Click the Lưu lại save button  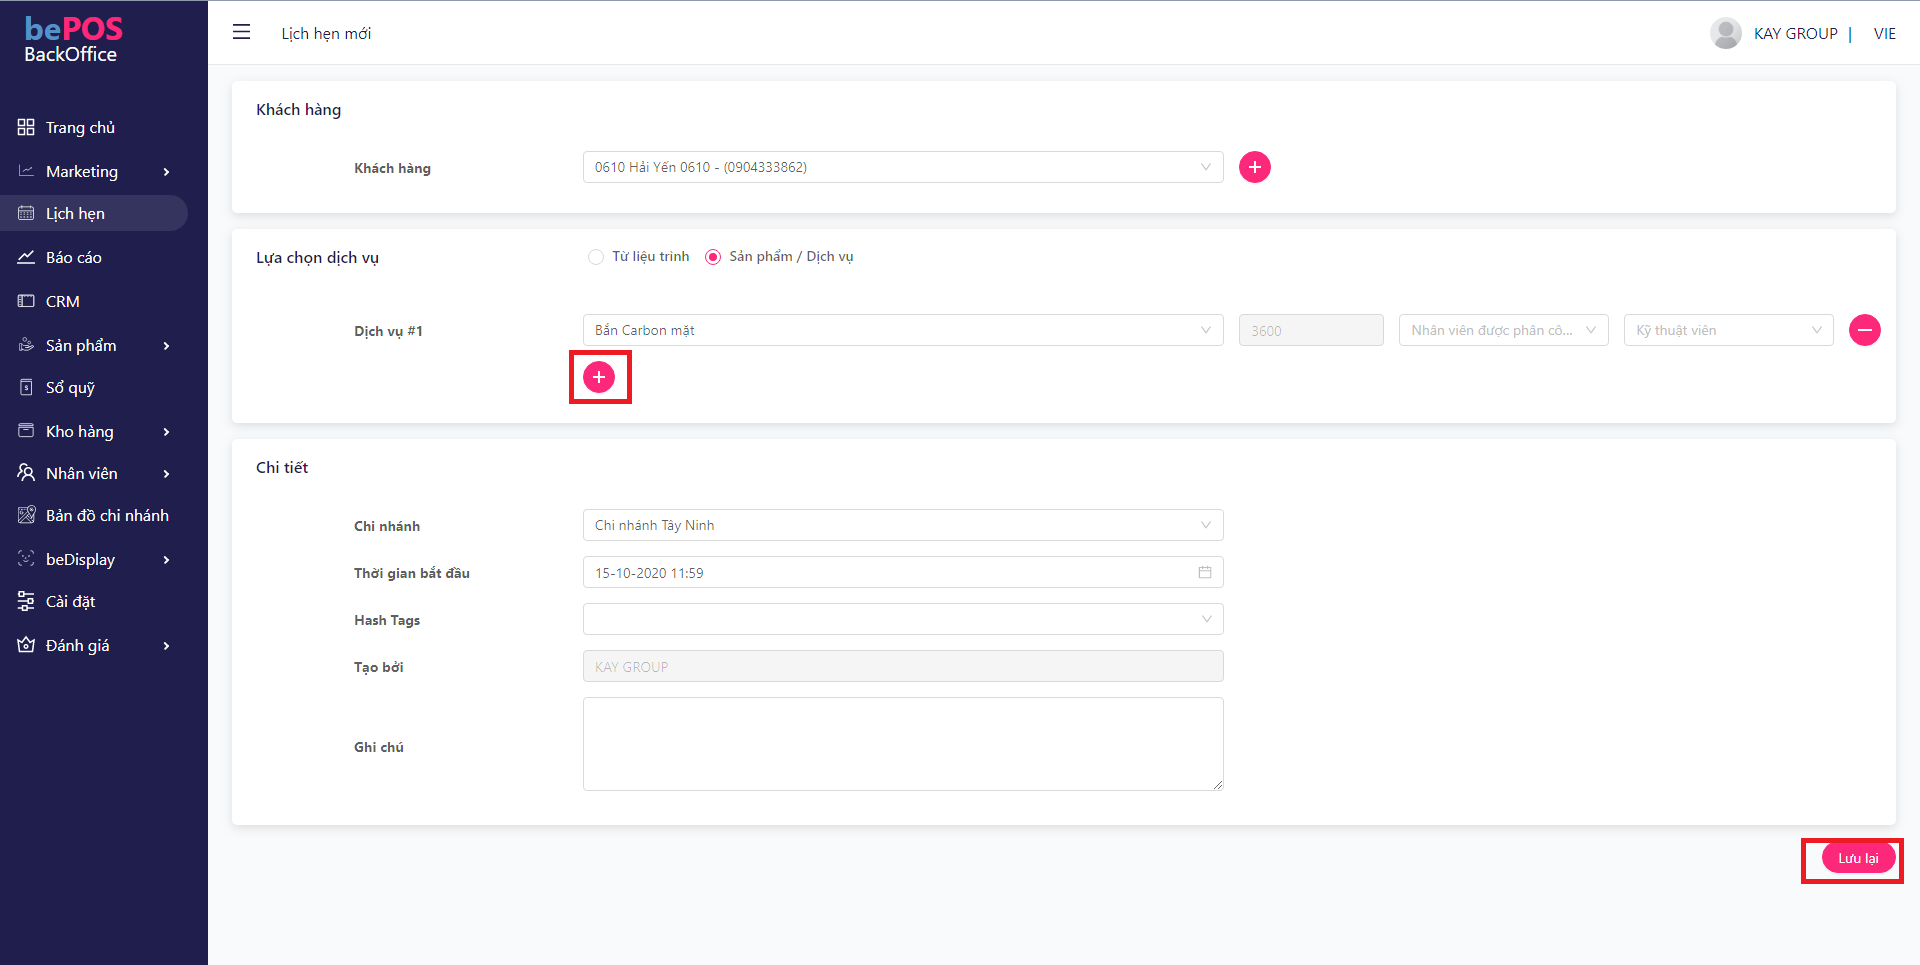[1857, 858]
